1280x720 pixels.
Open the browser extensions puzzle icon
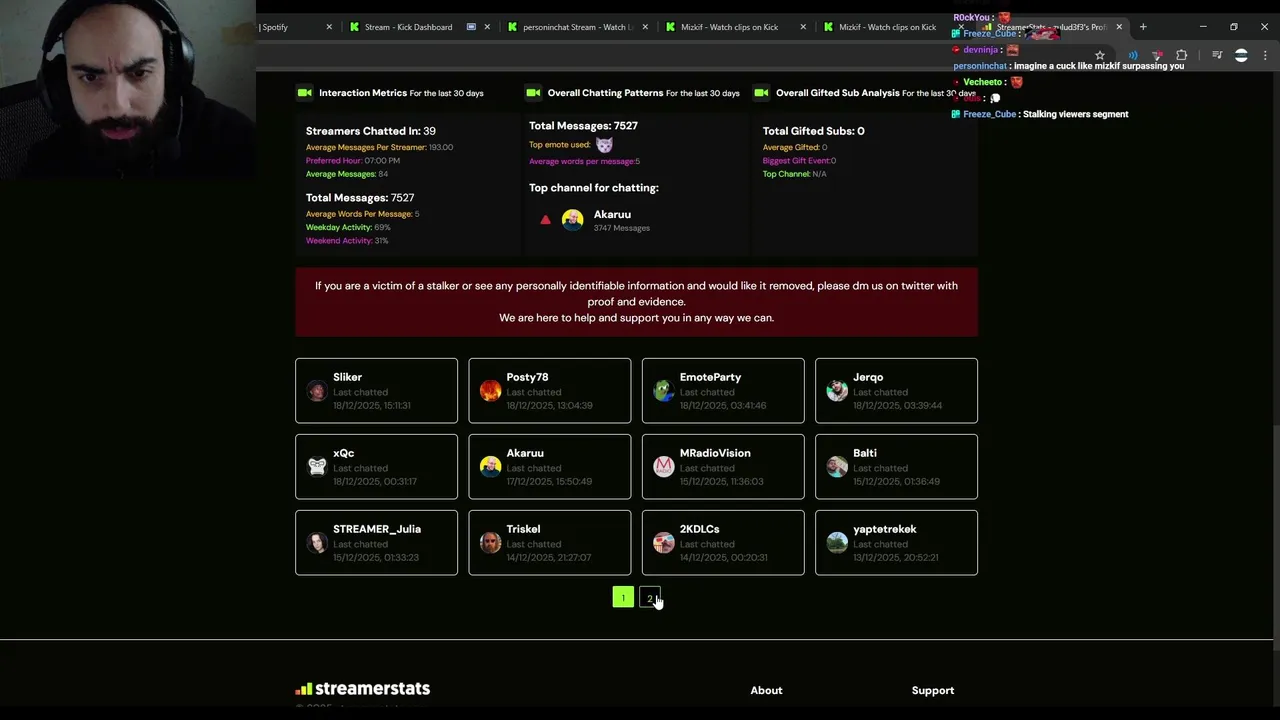point(1181,56)
